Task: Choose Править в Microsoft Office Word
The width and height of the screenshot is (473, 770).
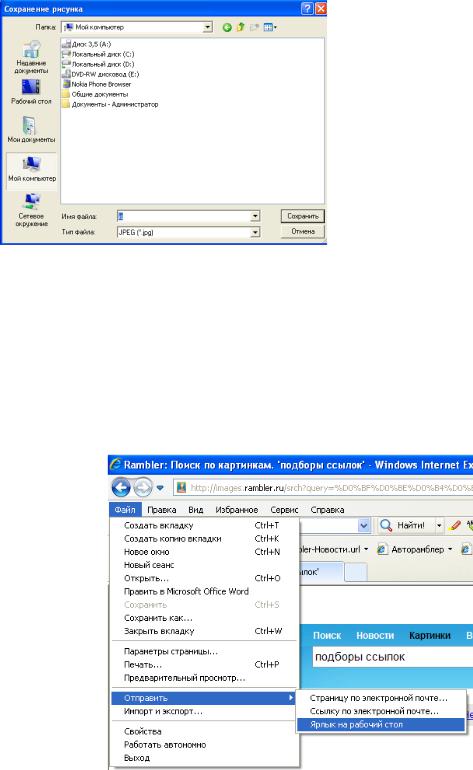Action: tap(205, 592)
